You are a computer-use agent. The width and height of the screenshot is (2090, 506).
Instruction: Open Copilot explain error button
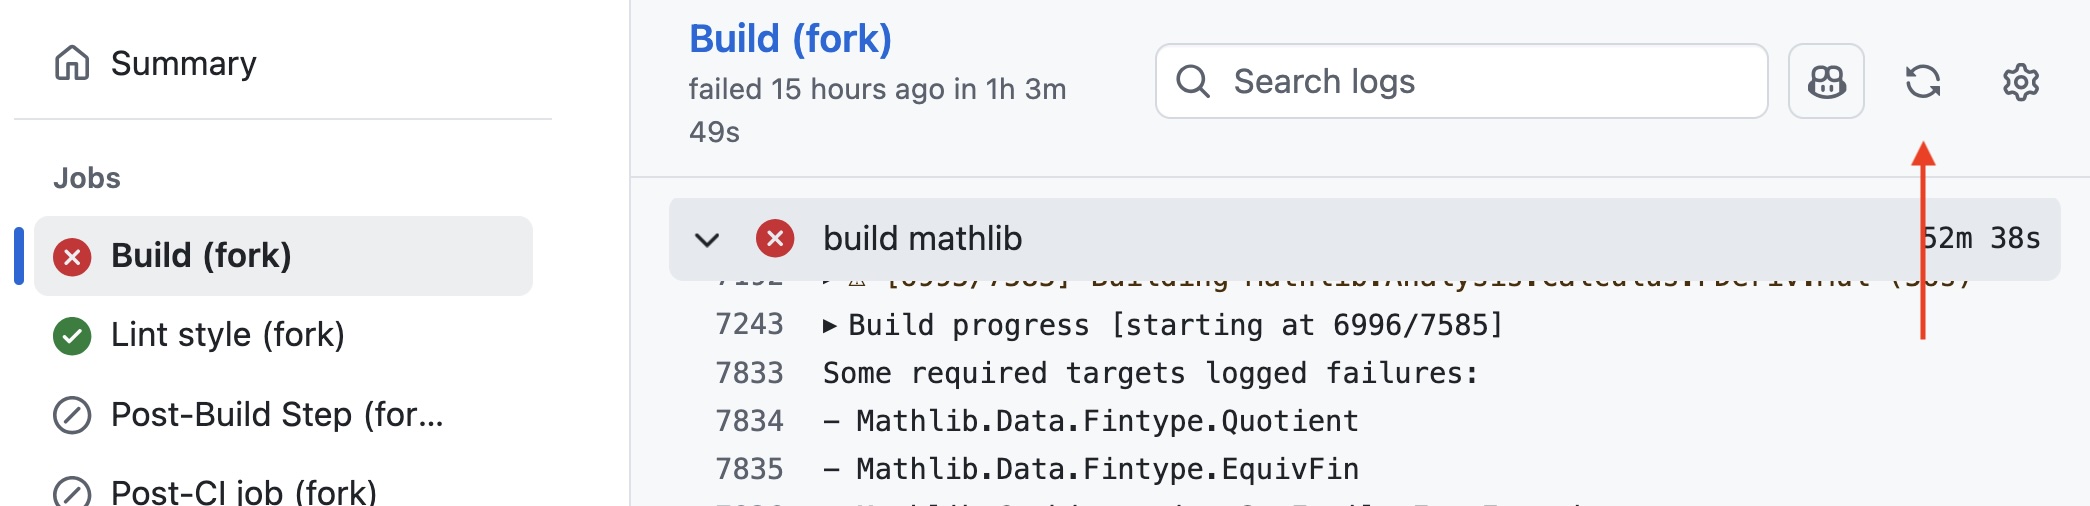(x=1826, y=81)
